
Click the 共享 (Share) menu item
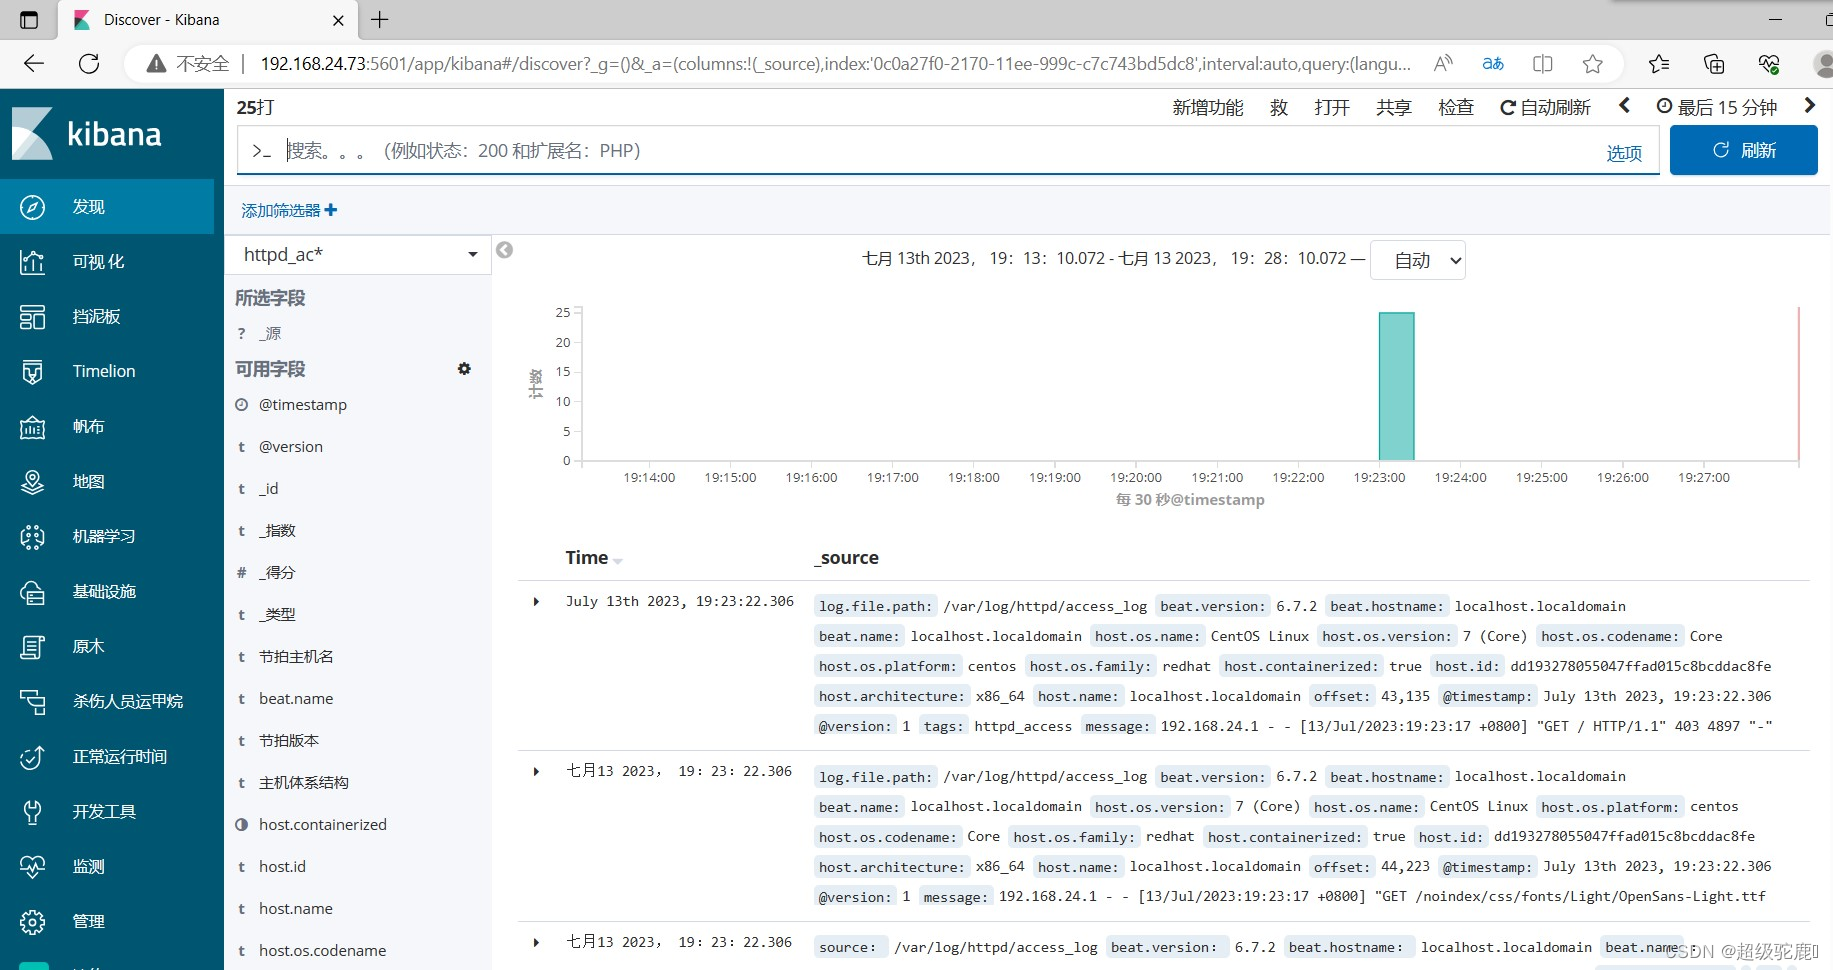coord(1393,107)
